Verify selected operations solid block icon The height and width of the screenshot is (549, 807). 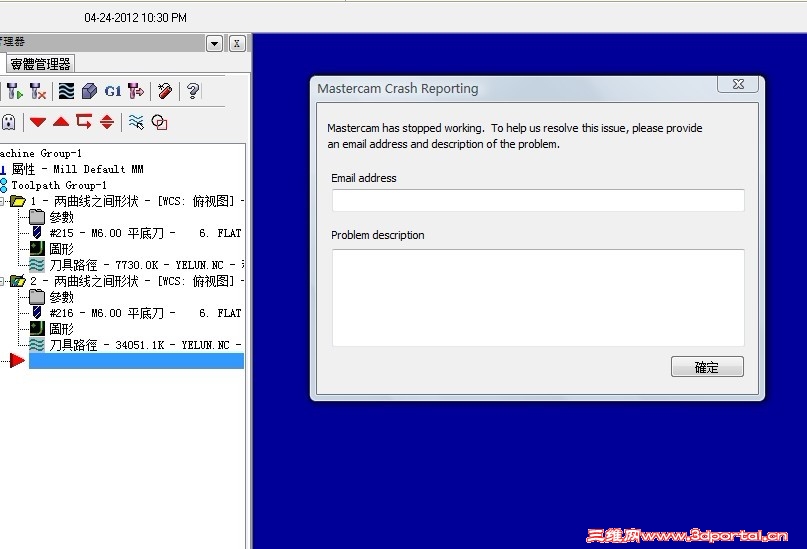coord(89,91)
